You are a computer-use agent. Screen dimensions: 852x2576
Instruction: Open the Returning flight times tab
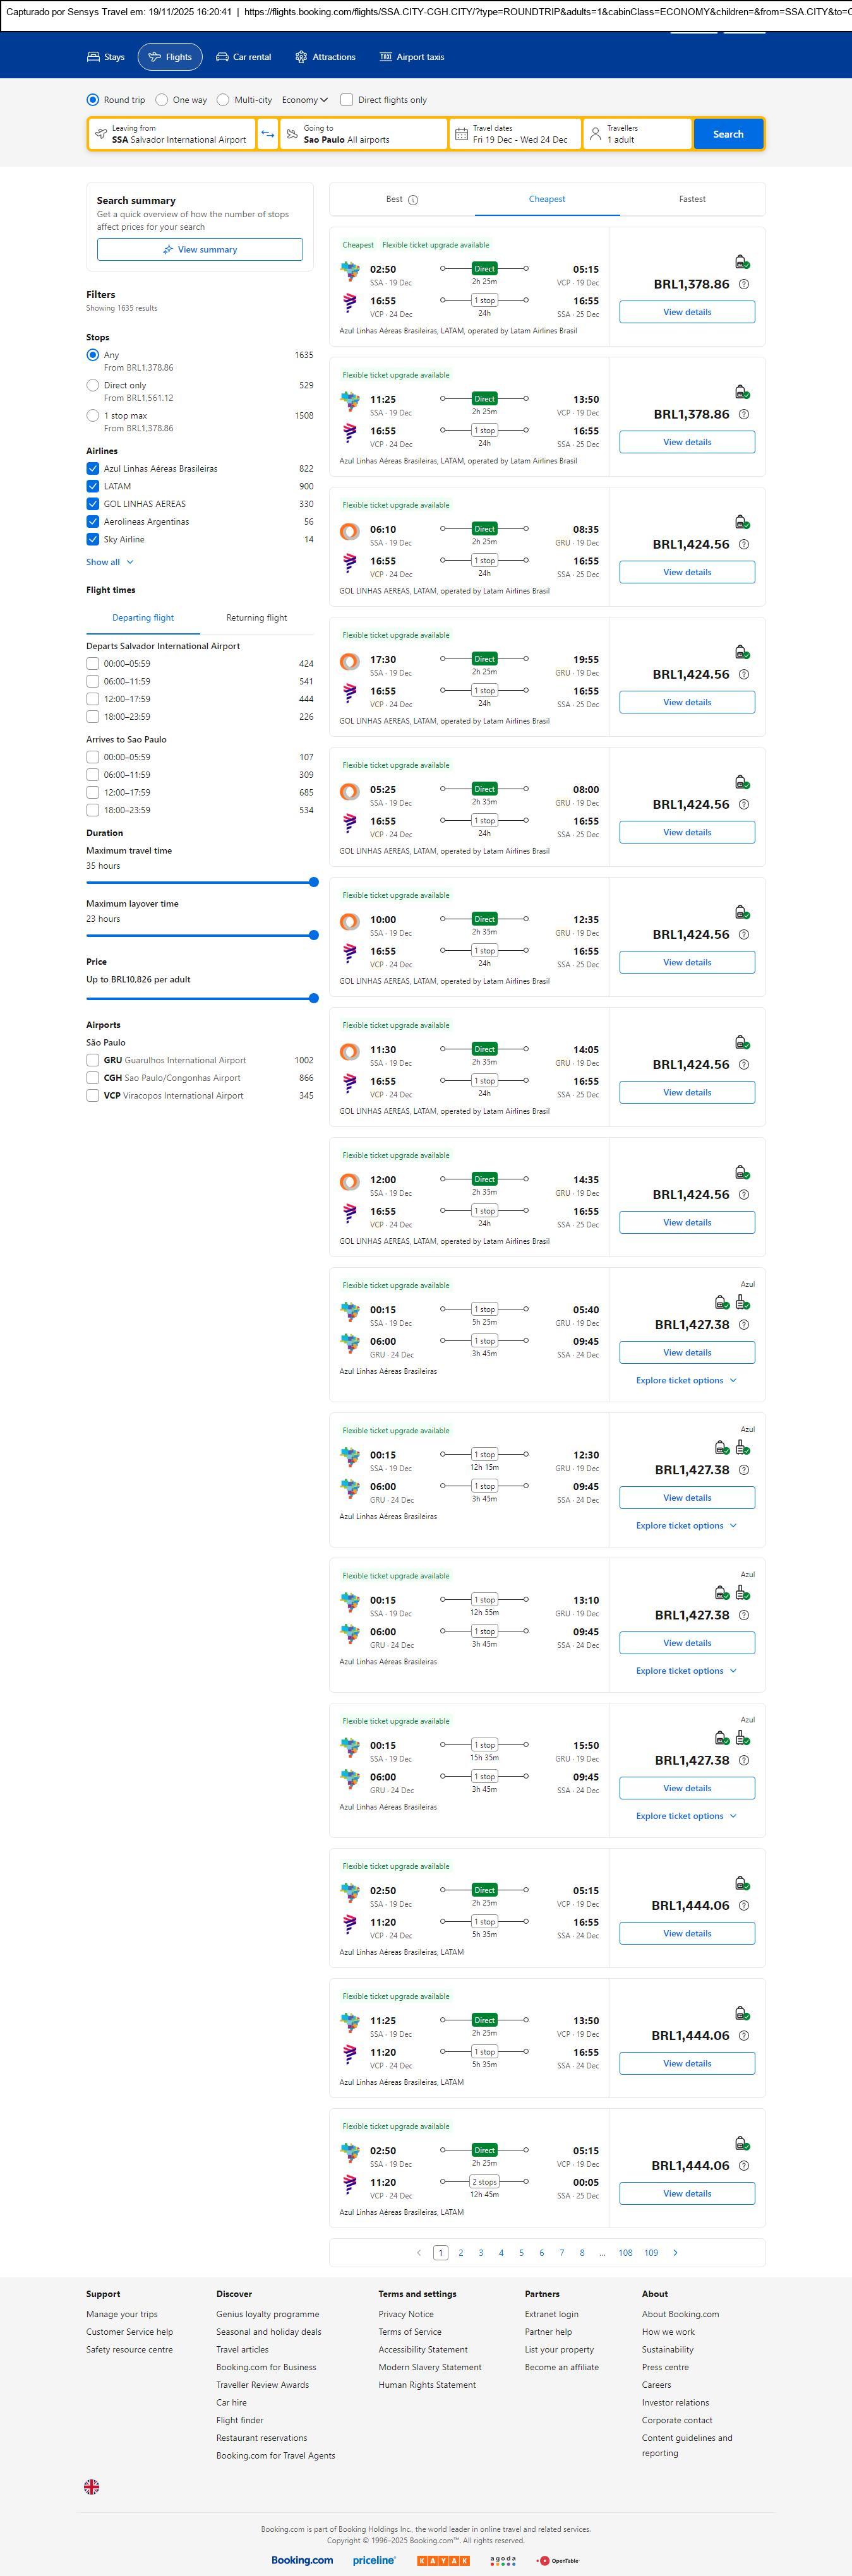pos(256,618)
